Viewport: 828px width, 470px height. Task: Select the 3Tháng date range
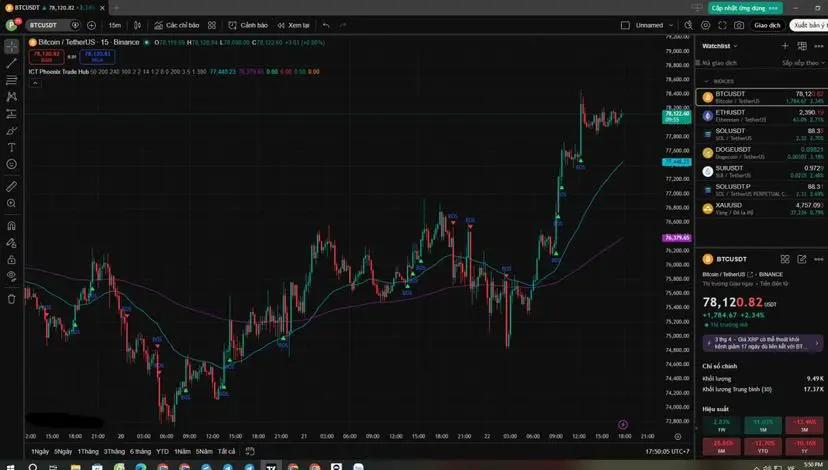tap(114, 452)
